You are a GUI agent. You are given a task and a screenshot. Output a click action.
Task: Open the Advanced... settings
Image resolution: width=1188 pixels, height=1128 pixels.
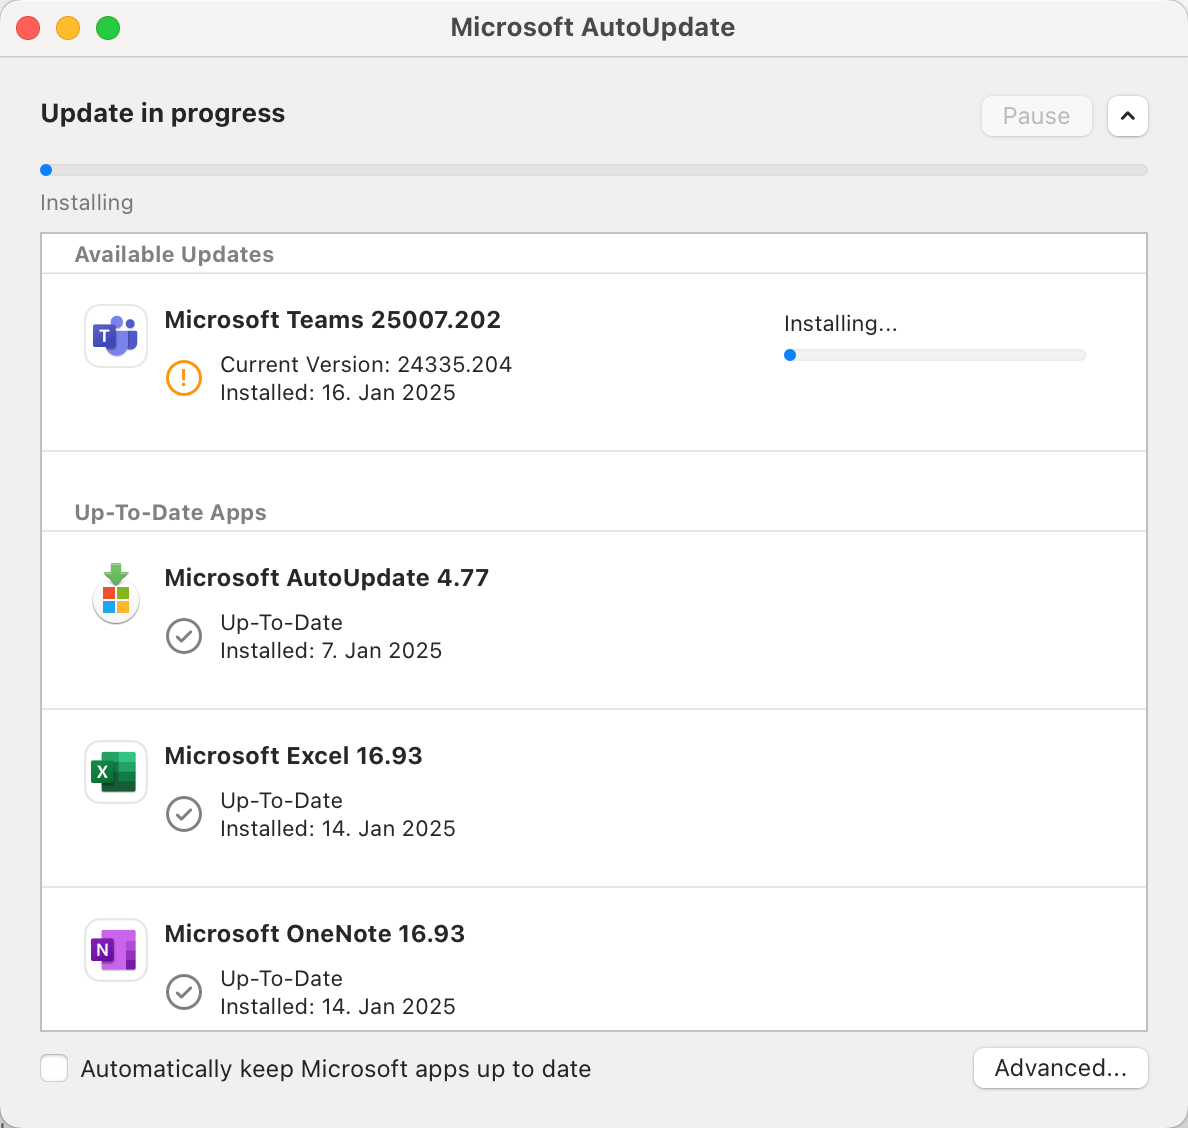pos(1060,1068)
